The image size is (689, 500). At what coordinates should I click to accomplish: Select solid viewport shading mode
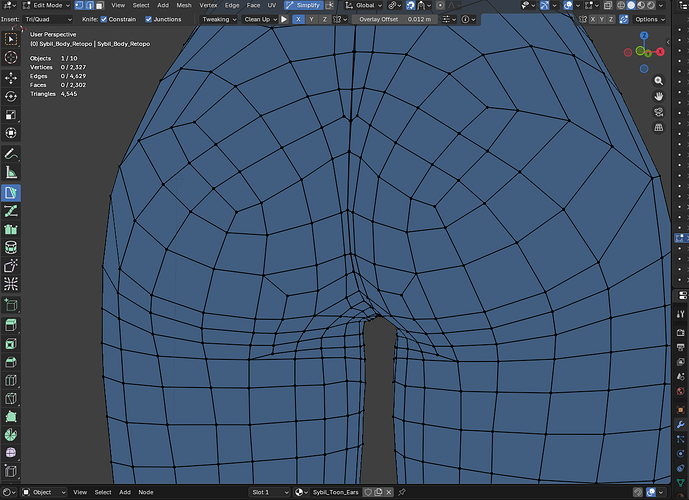[x=631, y=5]
